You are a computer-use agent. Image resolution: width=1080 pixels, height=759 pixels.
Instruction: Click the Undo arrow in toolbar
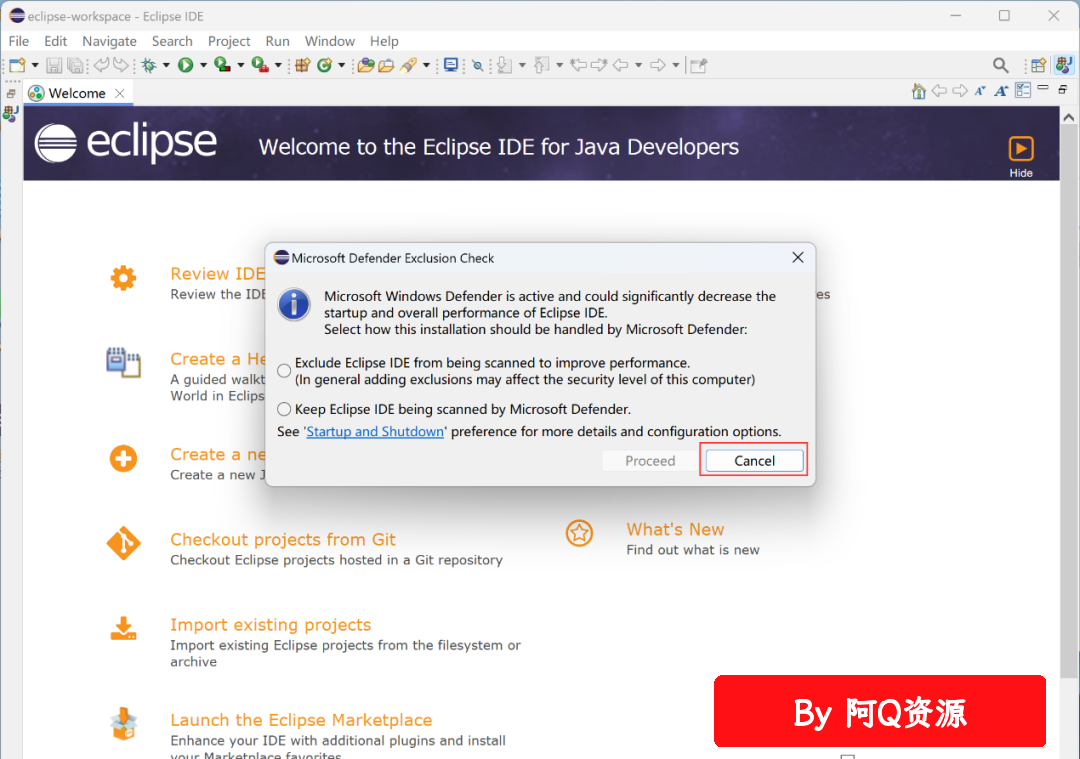101,65
